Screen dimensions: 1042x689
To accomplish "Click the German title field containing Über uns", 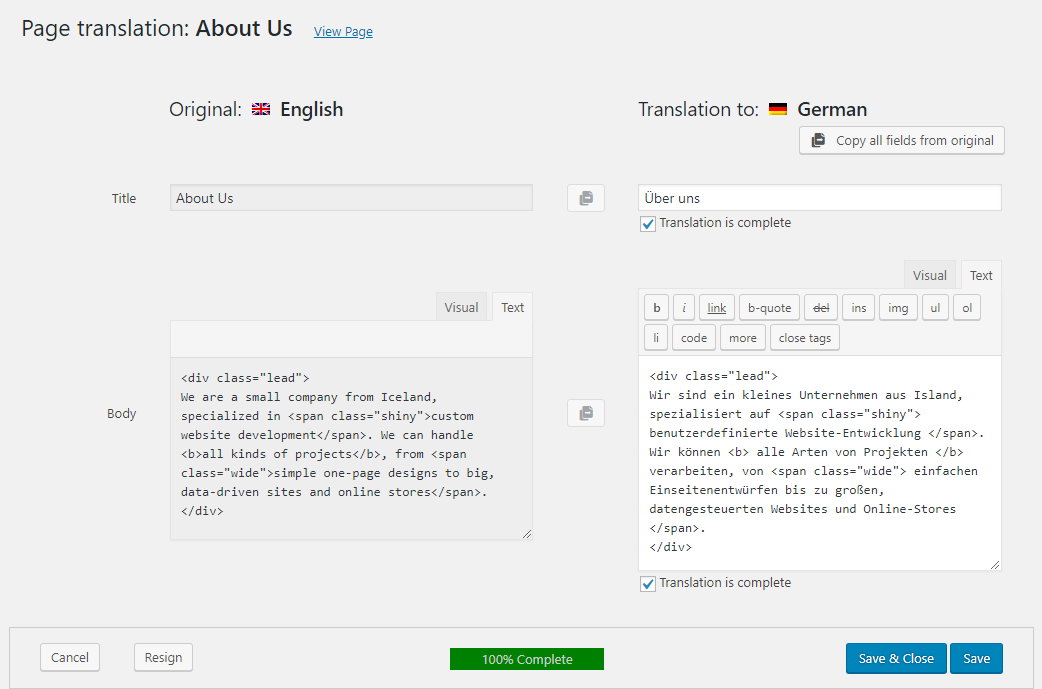I will [820, 197].
